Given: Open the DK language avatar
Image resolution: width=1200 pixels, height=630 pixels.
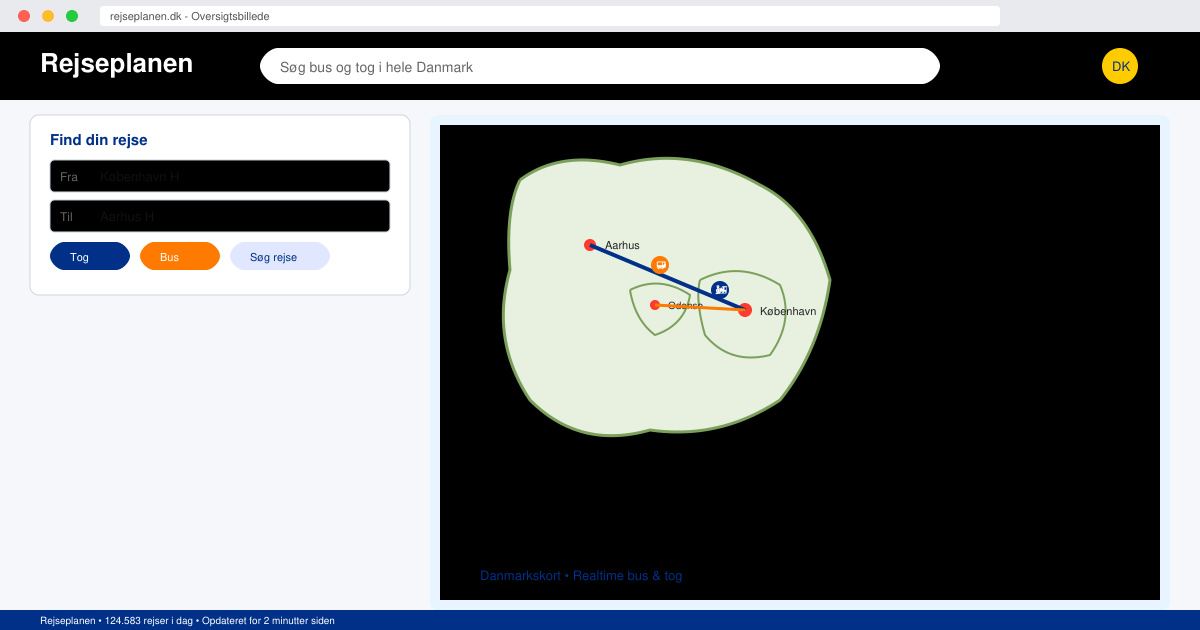Looking at the screenshot, I should point(1120,66).
